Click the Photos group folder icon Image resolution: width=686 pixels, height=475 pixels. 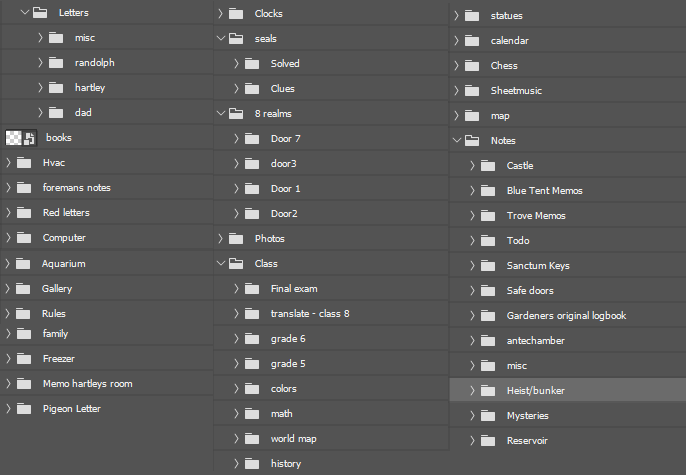pyautogui.click(x=236, y=239)
